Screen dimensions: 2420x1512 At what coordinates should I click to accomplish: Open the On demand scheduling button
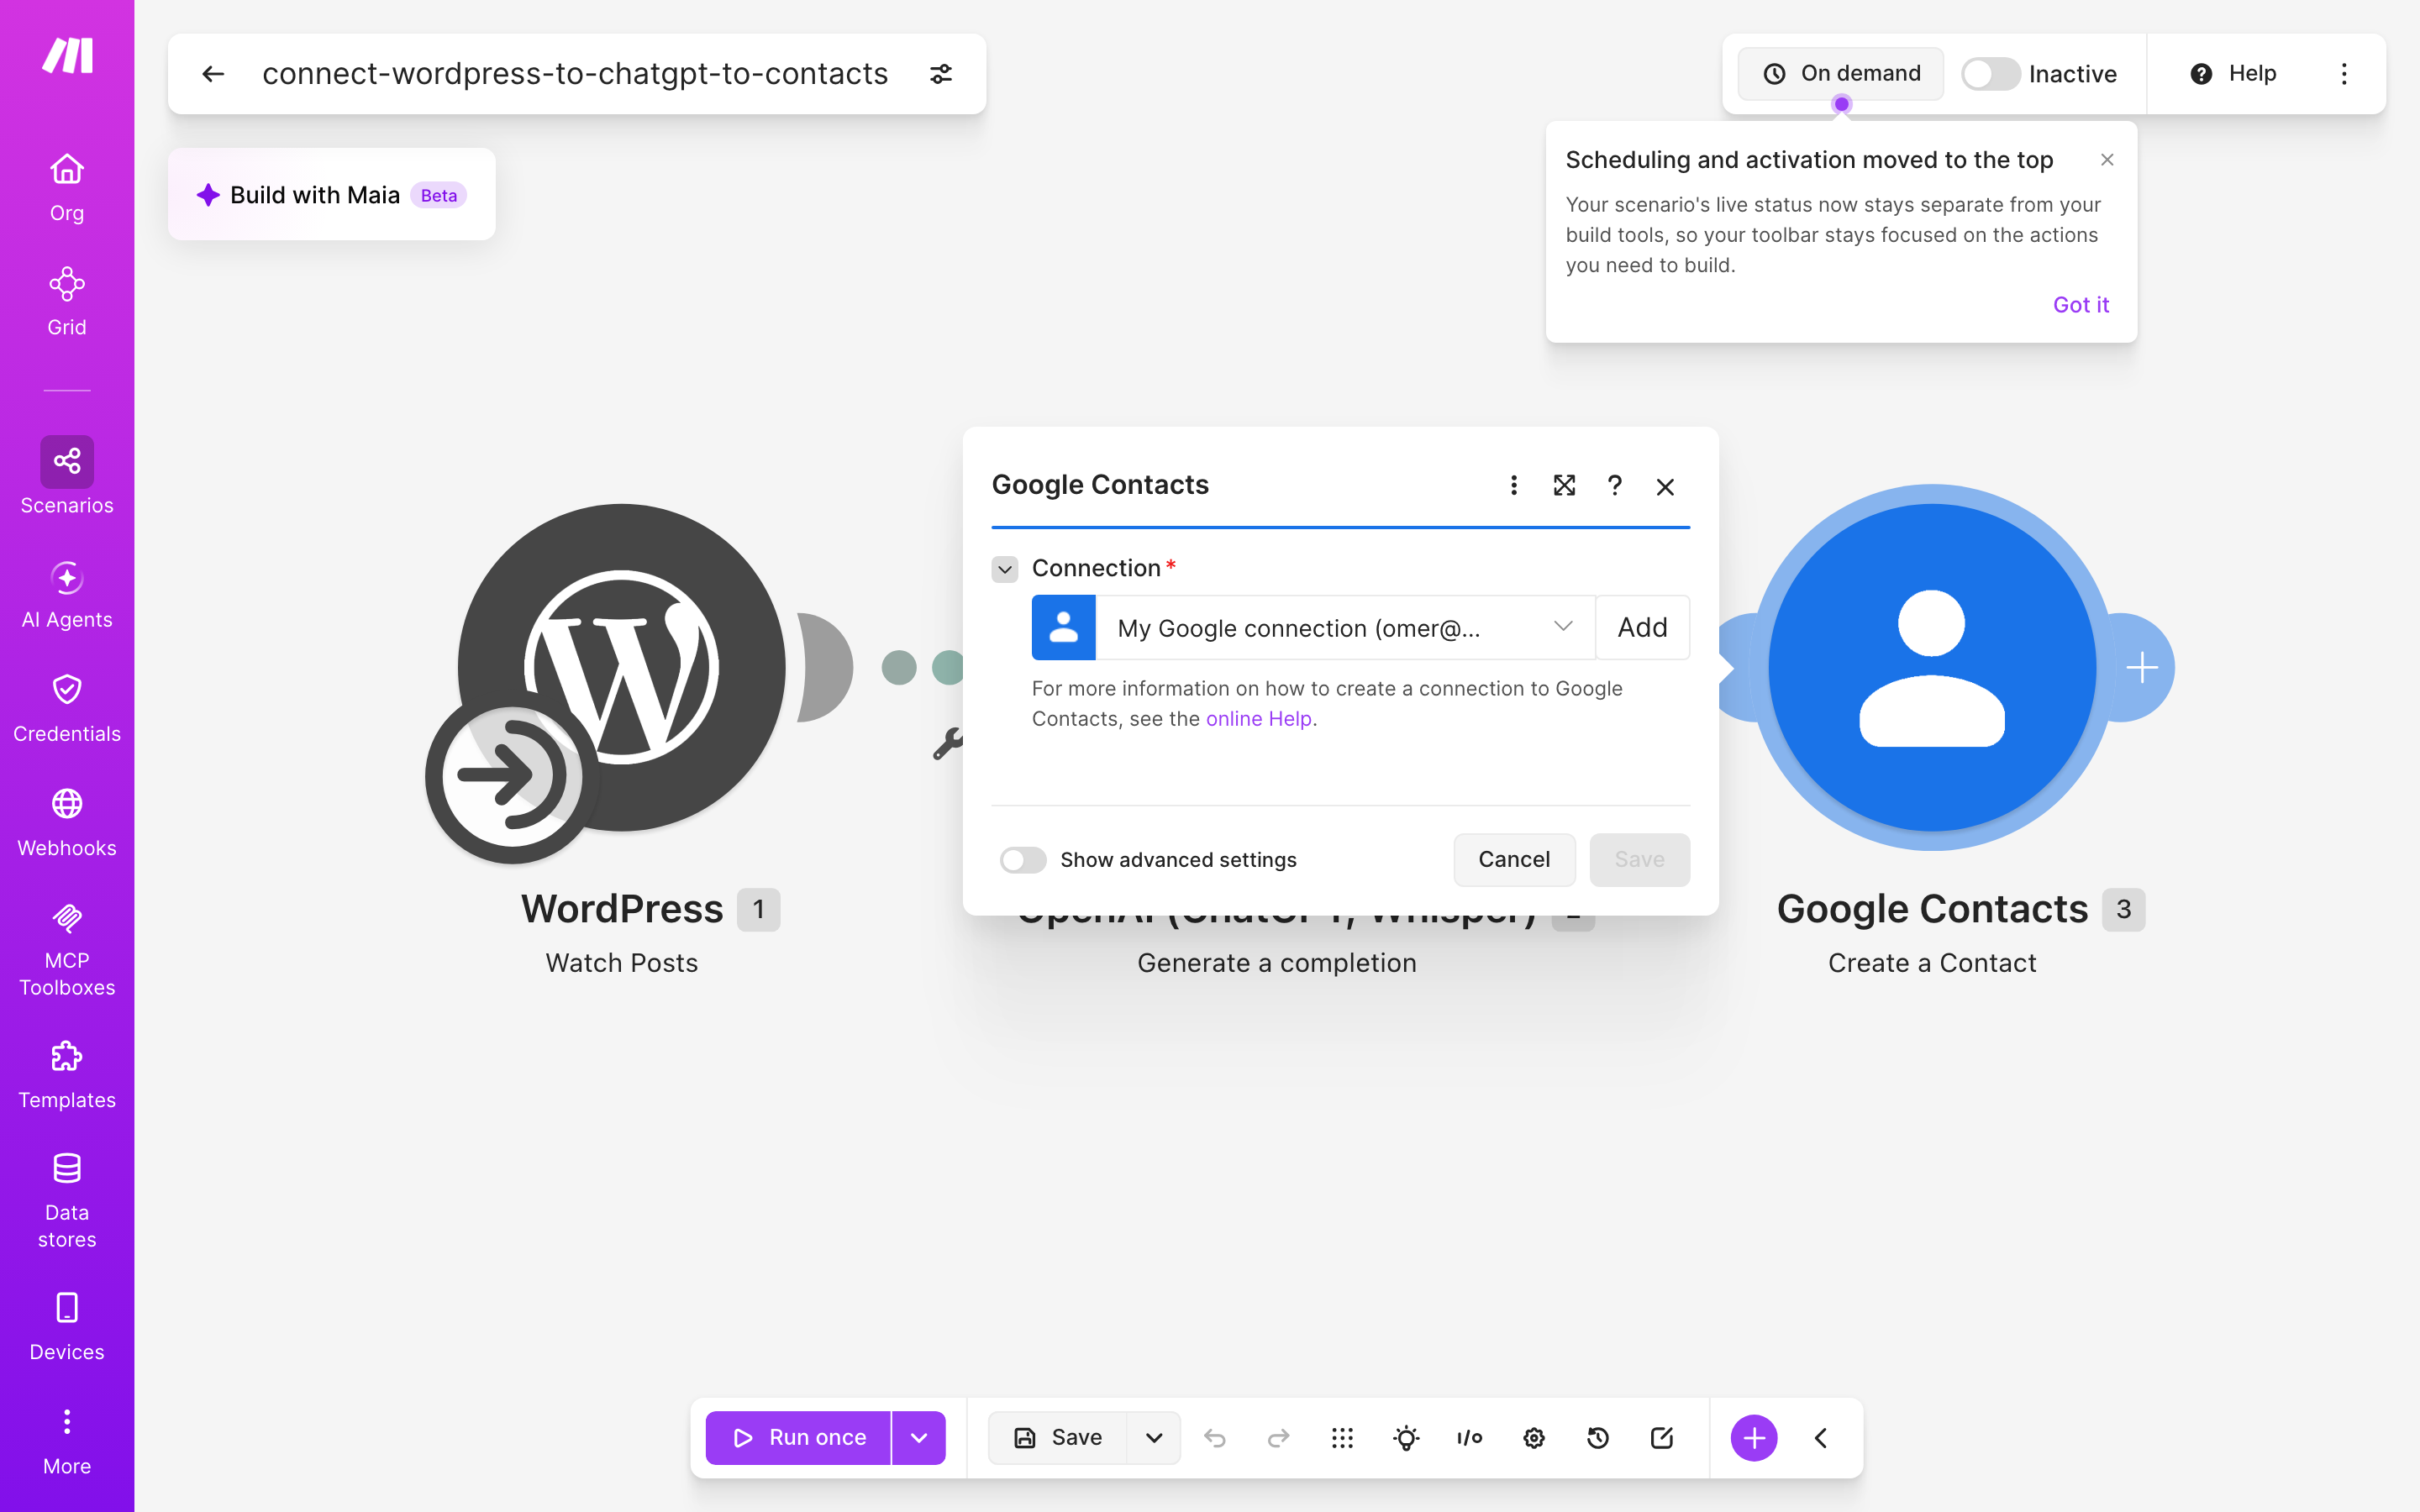click(1840, 73)
